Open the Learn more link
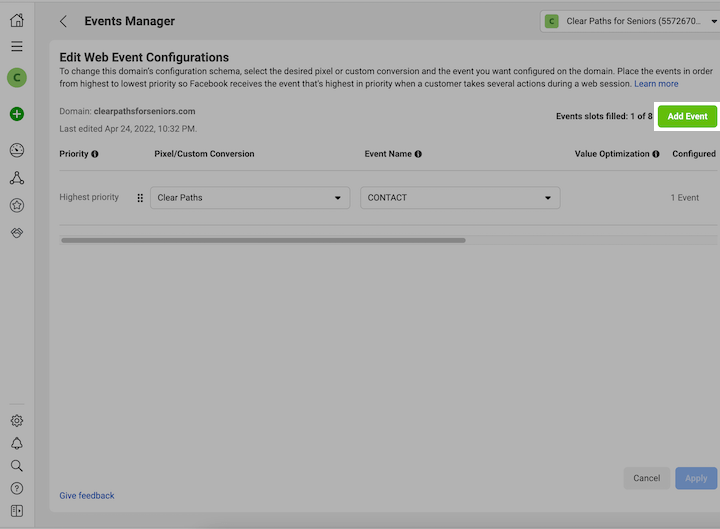 coord(656,84)
